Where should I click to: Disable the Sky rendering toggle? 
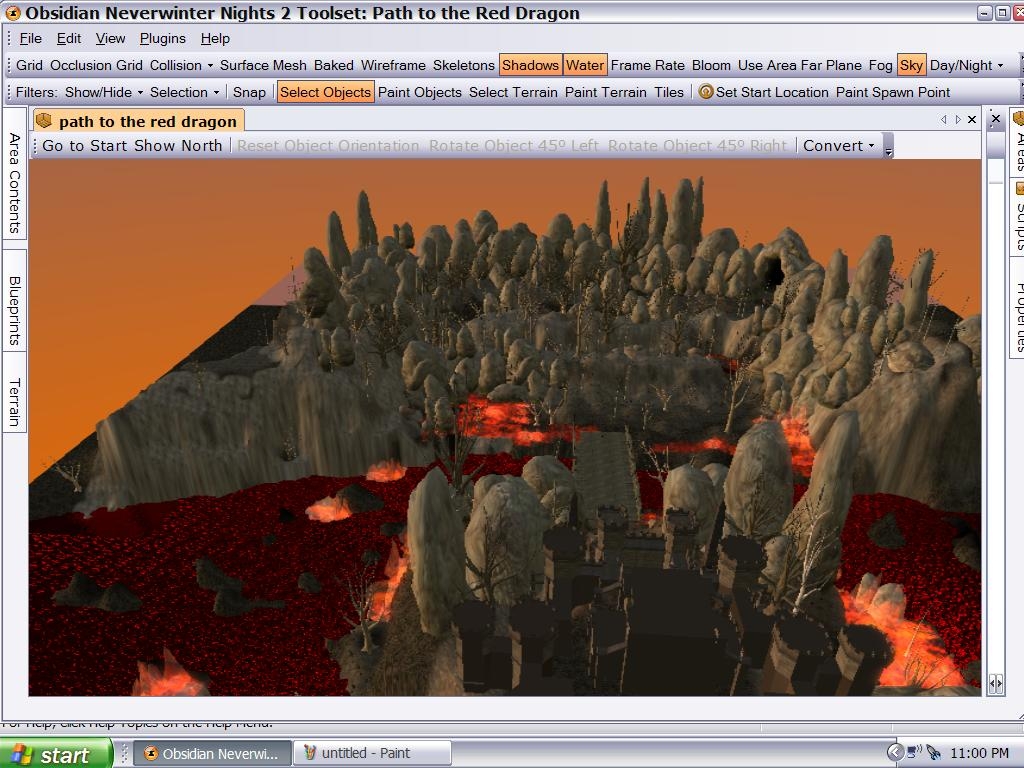pyautogui.click(x=911, y=65)
